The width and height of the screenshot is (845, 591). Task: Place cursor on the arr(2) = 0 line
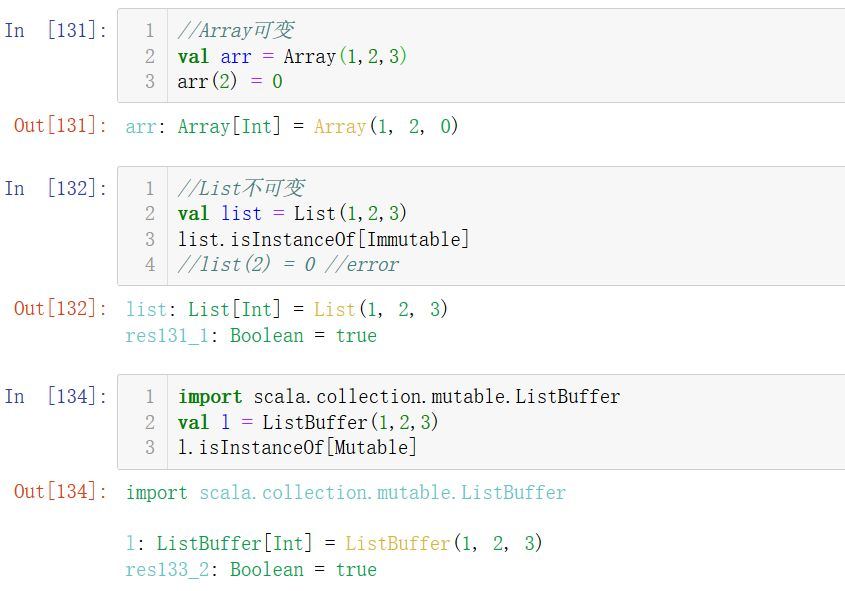pos(229,82)
